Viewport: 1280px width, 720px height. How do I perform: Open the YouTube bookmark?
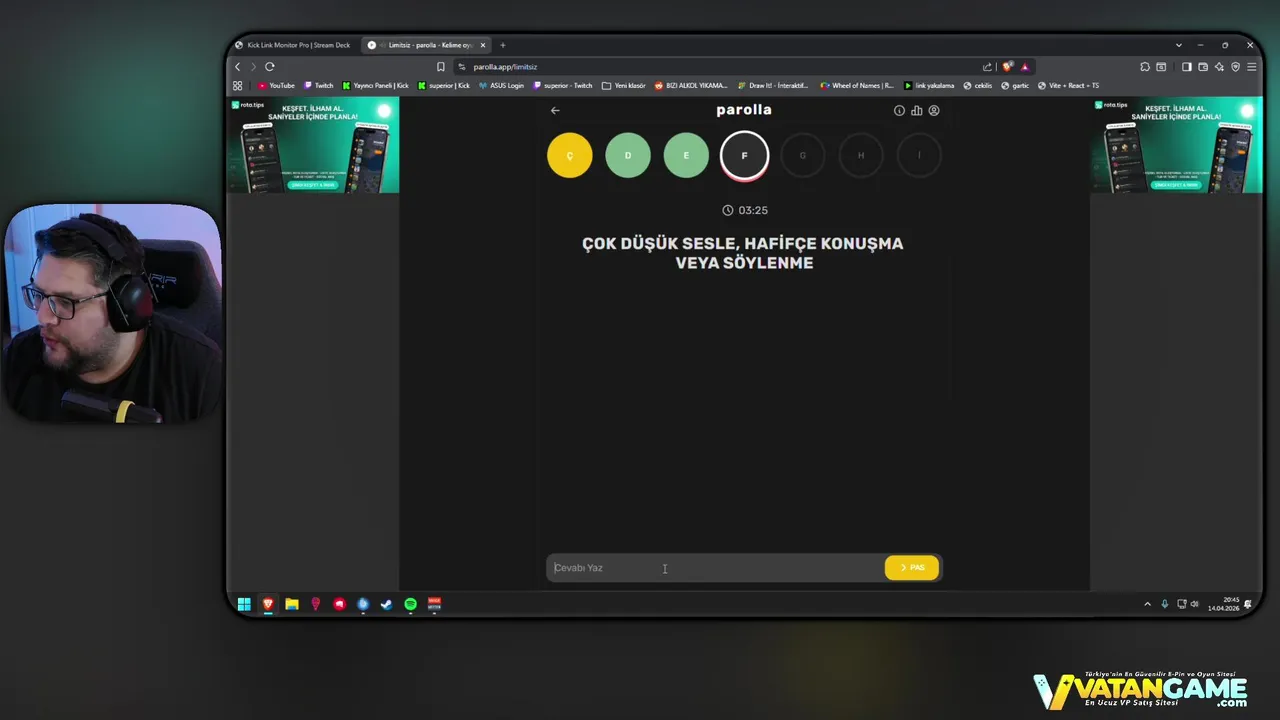pyautogui.click(x=276, y=86)
